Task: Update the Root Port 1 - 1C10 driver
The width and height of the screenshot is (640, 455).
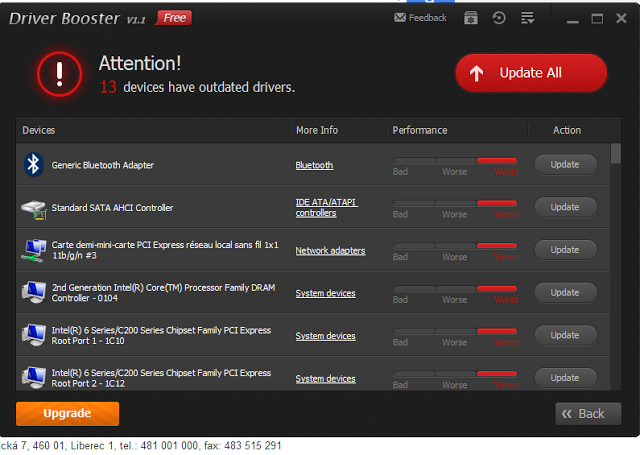Action: point(565,335)
